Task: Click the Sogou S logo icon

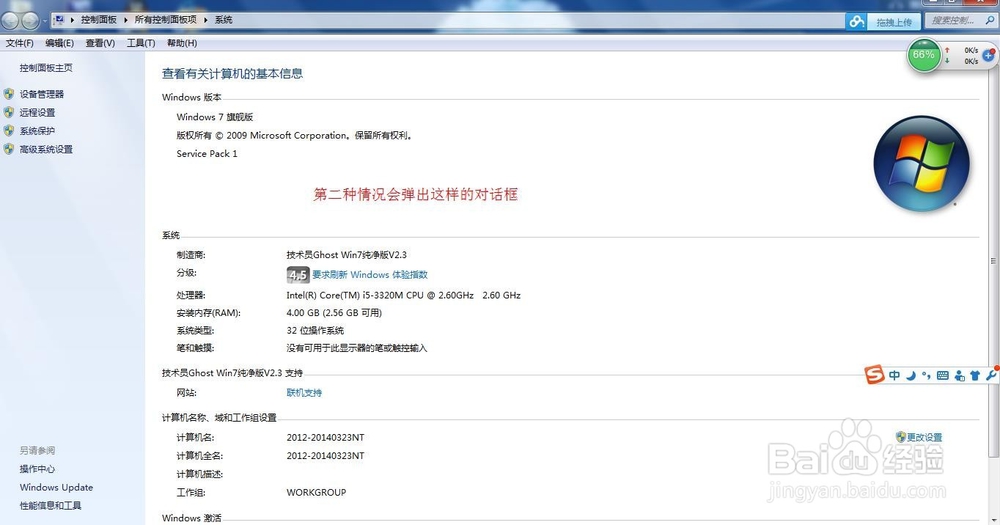Action: click(874, 374)
